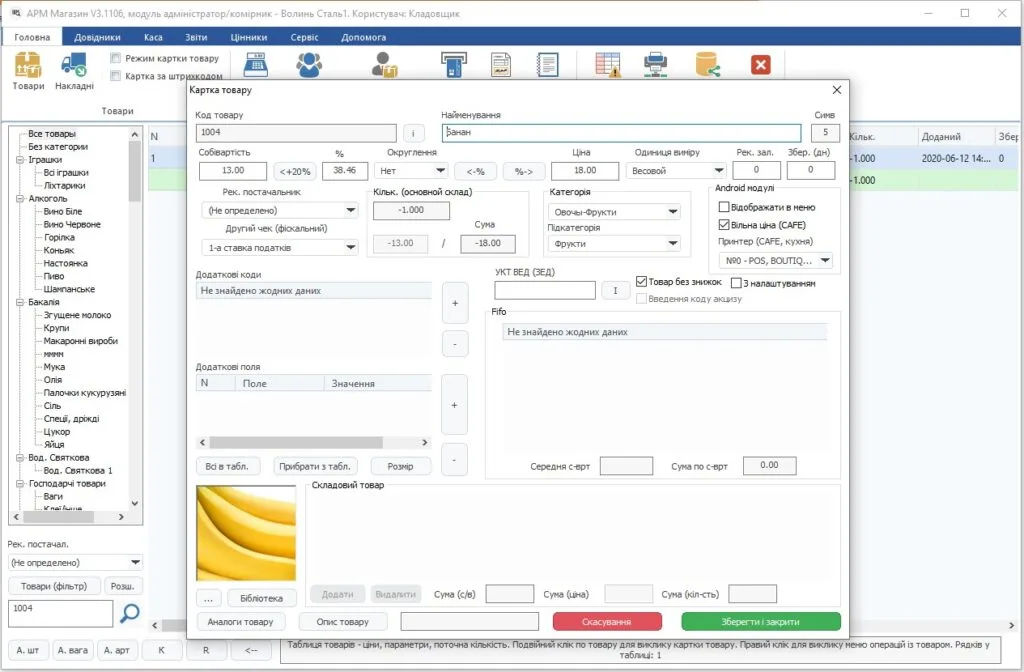Open Каса menu
The width and height of the screenshot is (1024, 672).
153,37
